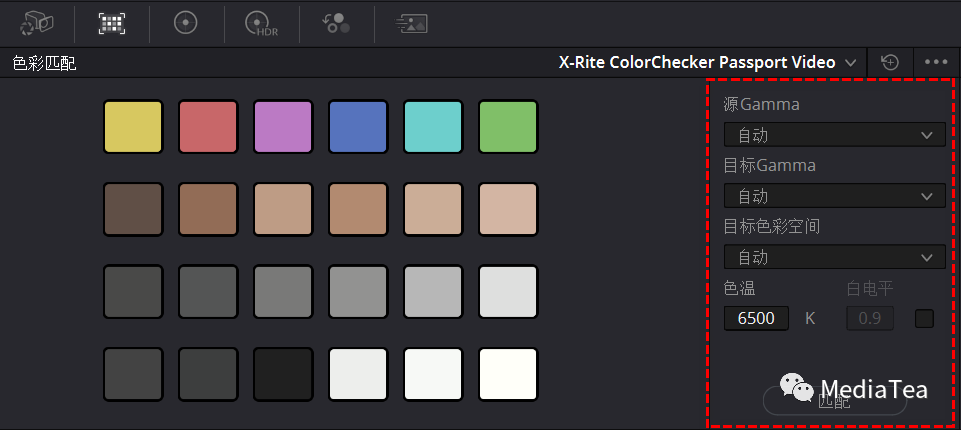Open the Camera Raw palette icon
The image size is (961, 430).
point(37,23)
